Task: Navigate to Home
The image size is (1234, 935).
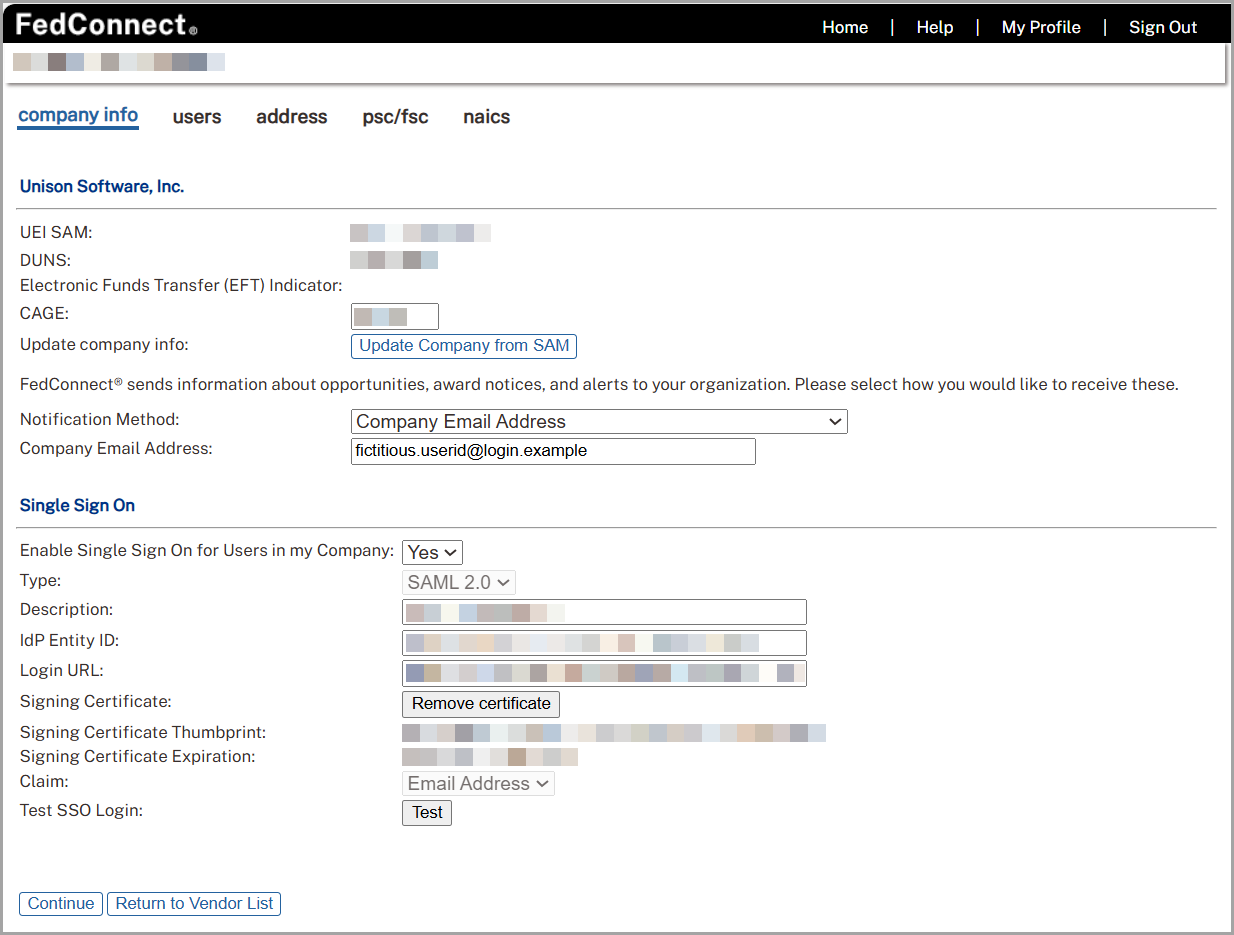Action: [844, 27]
